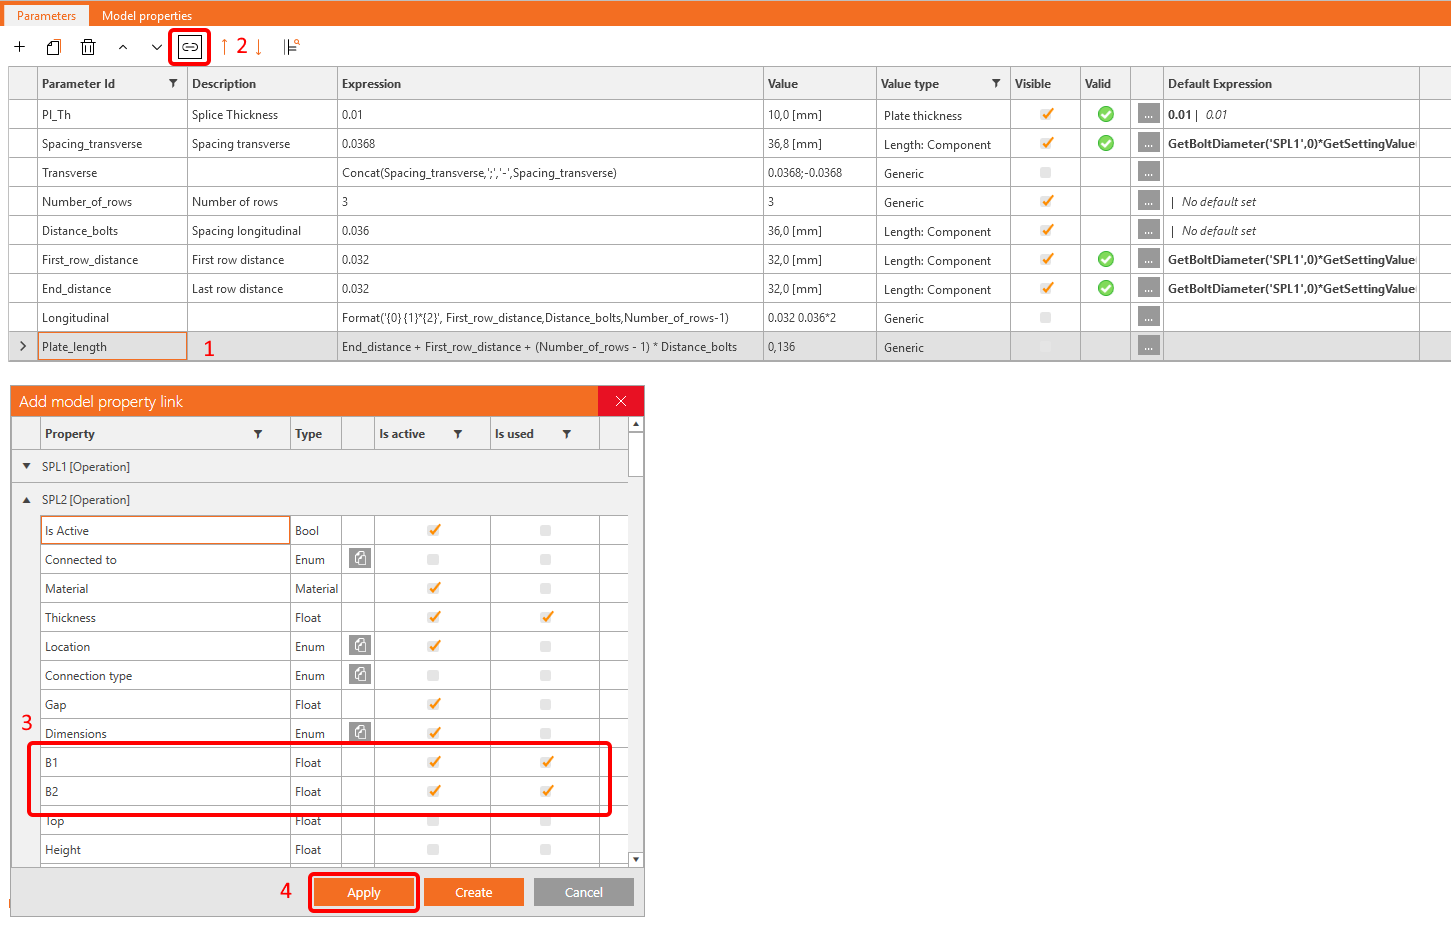1451x931 pixels.
Task: Click the upward chevron move-up icon
Action: tap(123, 47)
